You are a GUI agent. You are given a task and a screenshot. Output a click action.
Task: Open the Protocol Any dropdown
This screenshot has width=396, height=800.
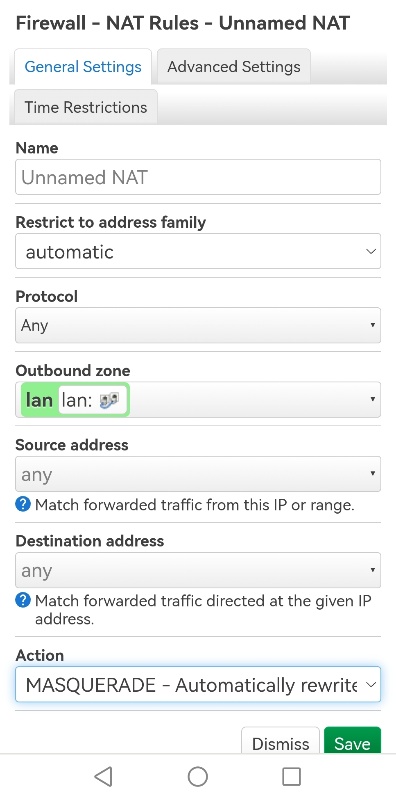pos(198,325)
